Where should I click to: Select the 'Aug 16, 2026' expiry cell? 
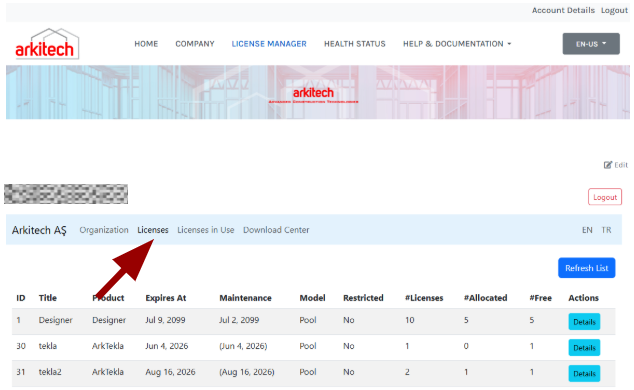(170, 372)
